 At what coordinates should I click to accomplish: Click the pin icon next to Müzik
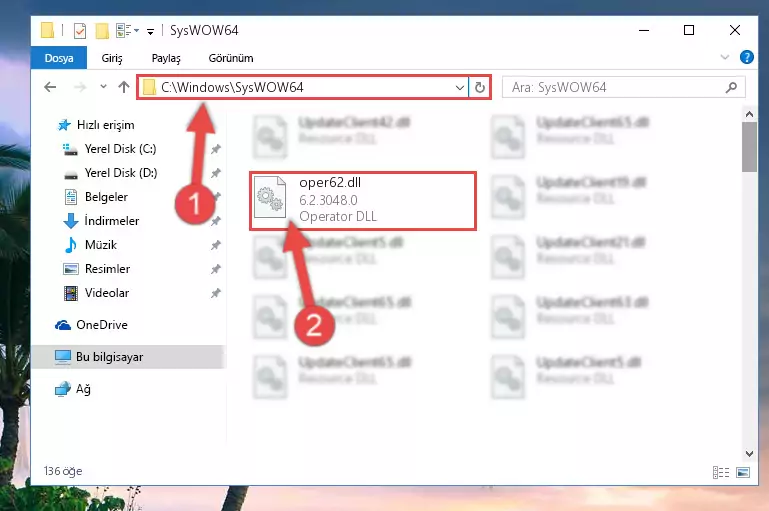pos(215,245)
